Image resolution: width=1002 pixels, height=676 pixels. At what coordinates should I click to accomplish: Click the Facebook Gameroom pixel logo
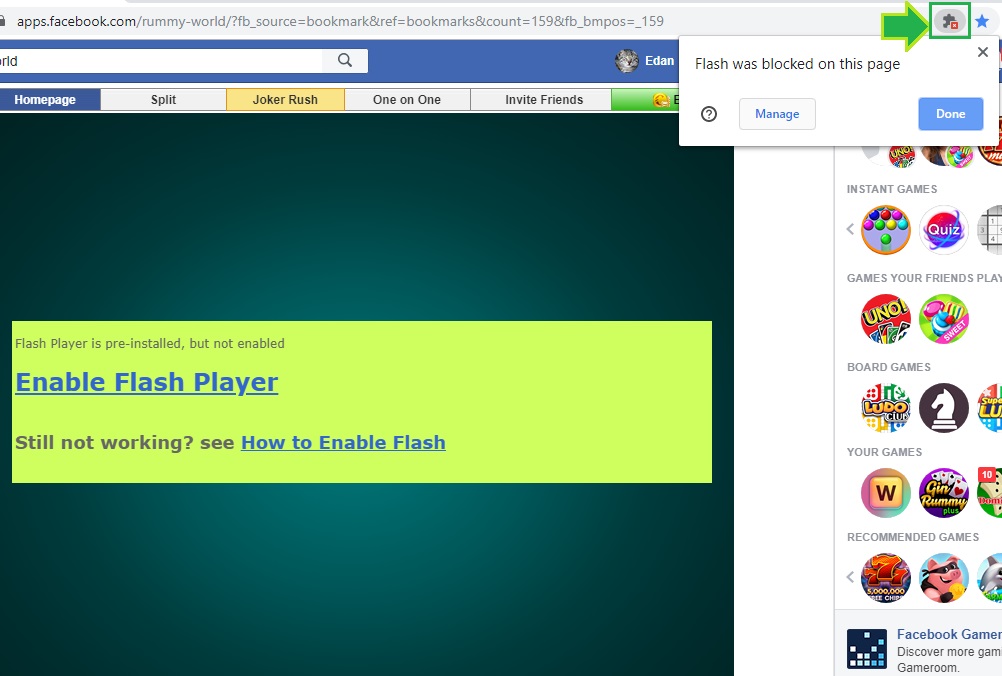tap(867, 649)
